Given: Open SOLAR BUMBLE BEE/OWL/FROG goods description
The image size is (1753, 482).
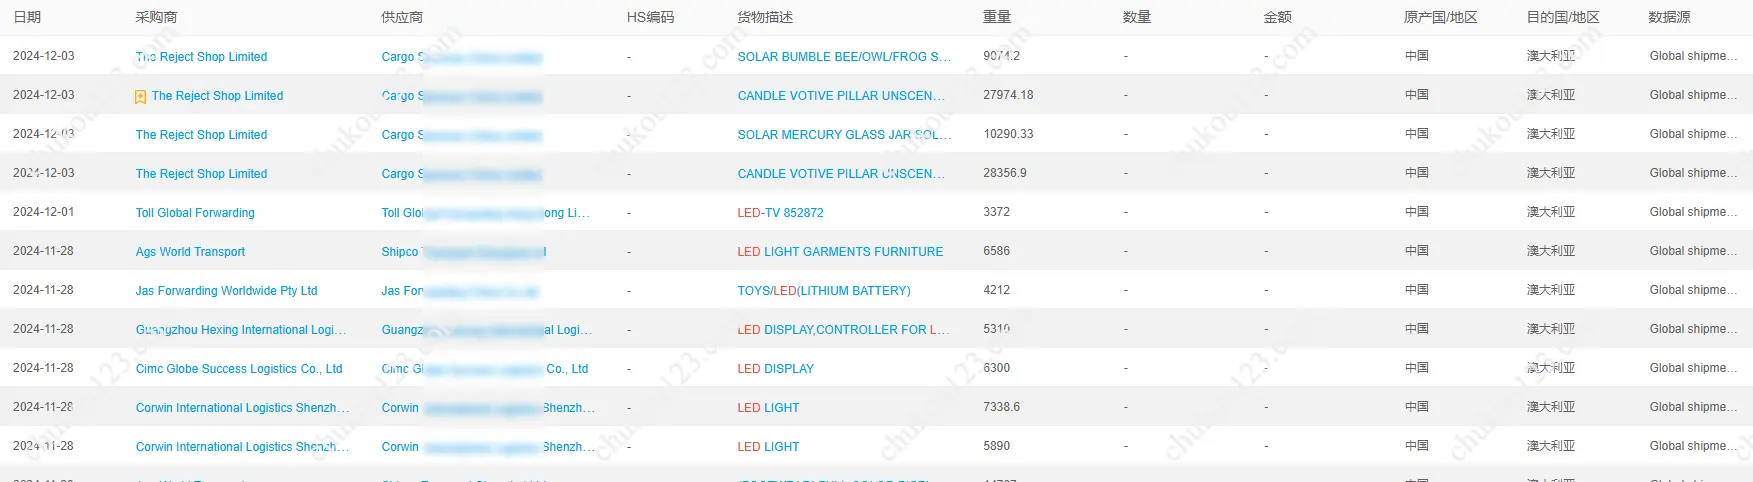Looking at the screenshot, I should pos(844,57).
